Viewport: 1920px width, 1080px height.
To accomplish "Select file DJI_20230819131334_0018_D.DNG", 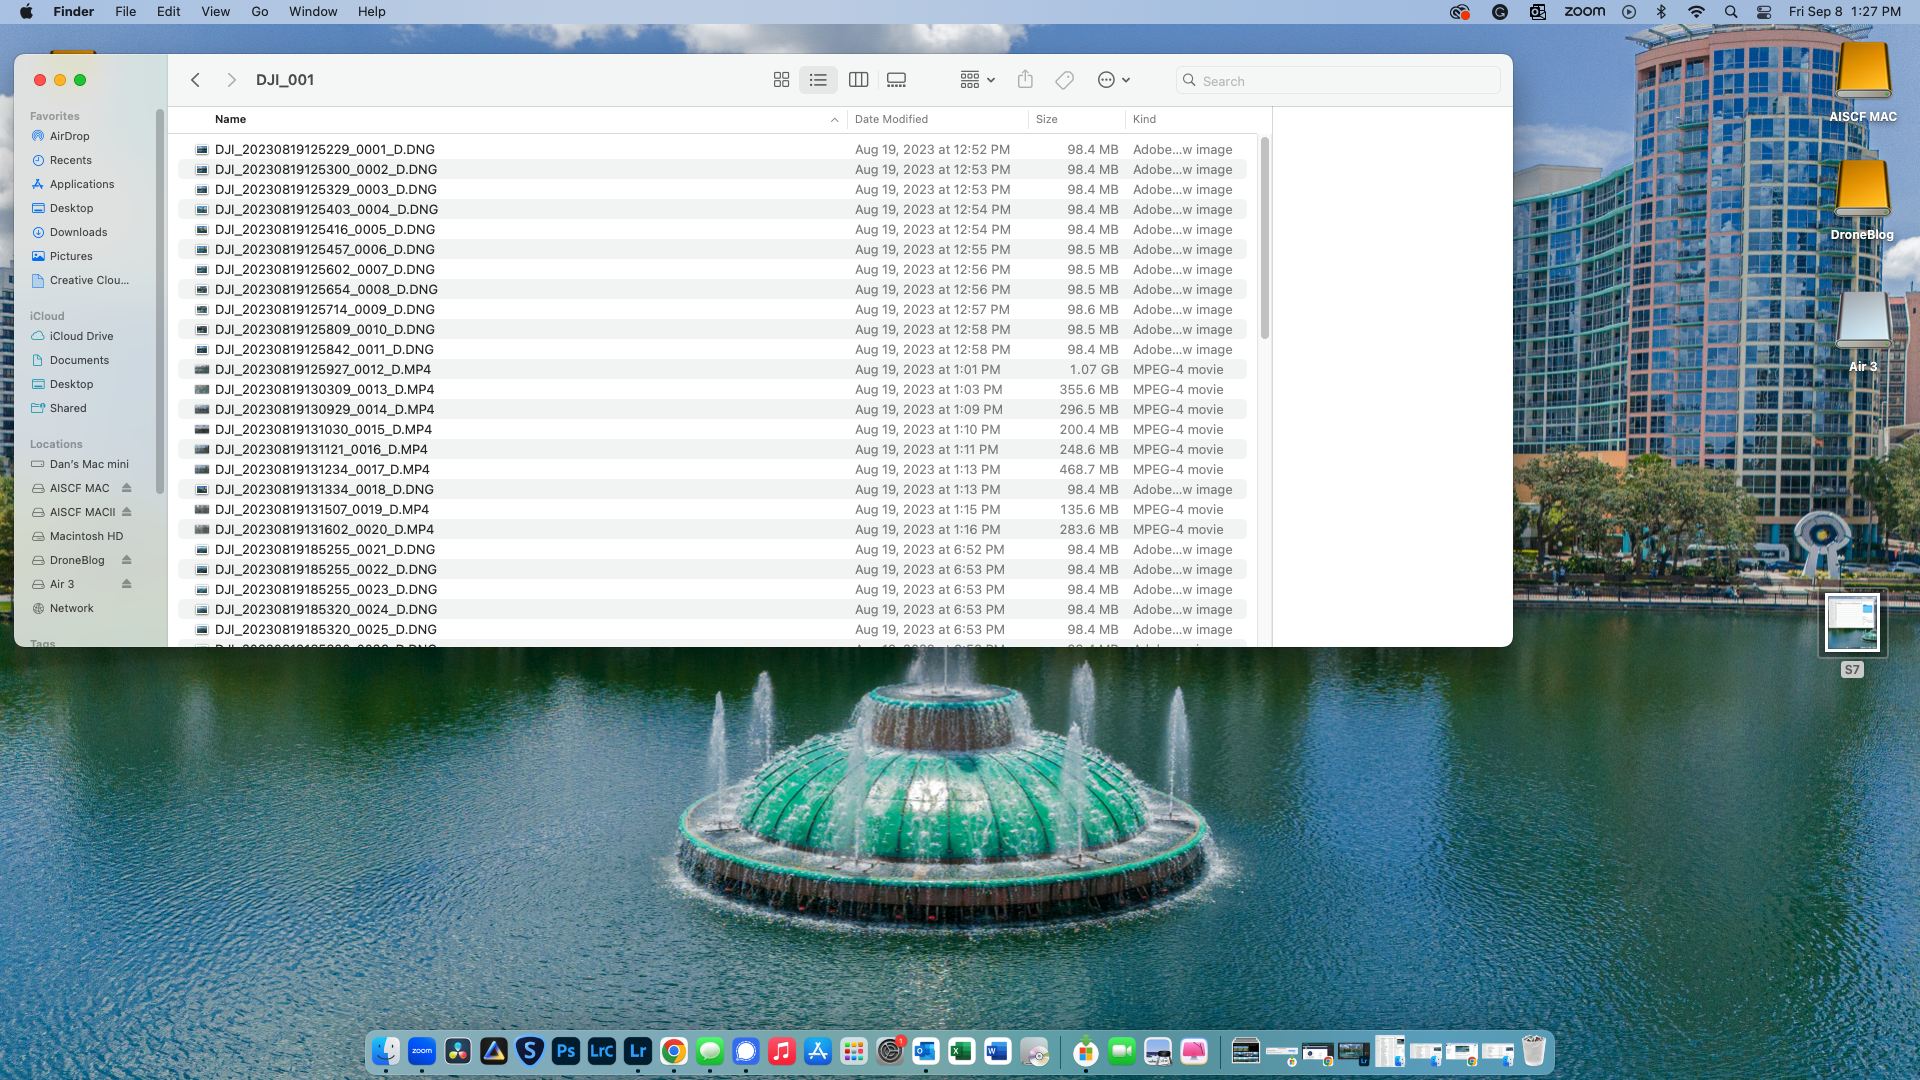I will pos(712,489).
